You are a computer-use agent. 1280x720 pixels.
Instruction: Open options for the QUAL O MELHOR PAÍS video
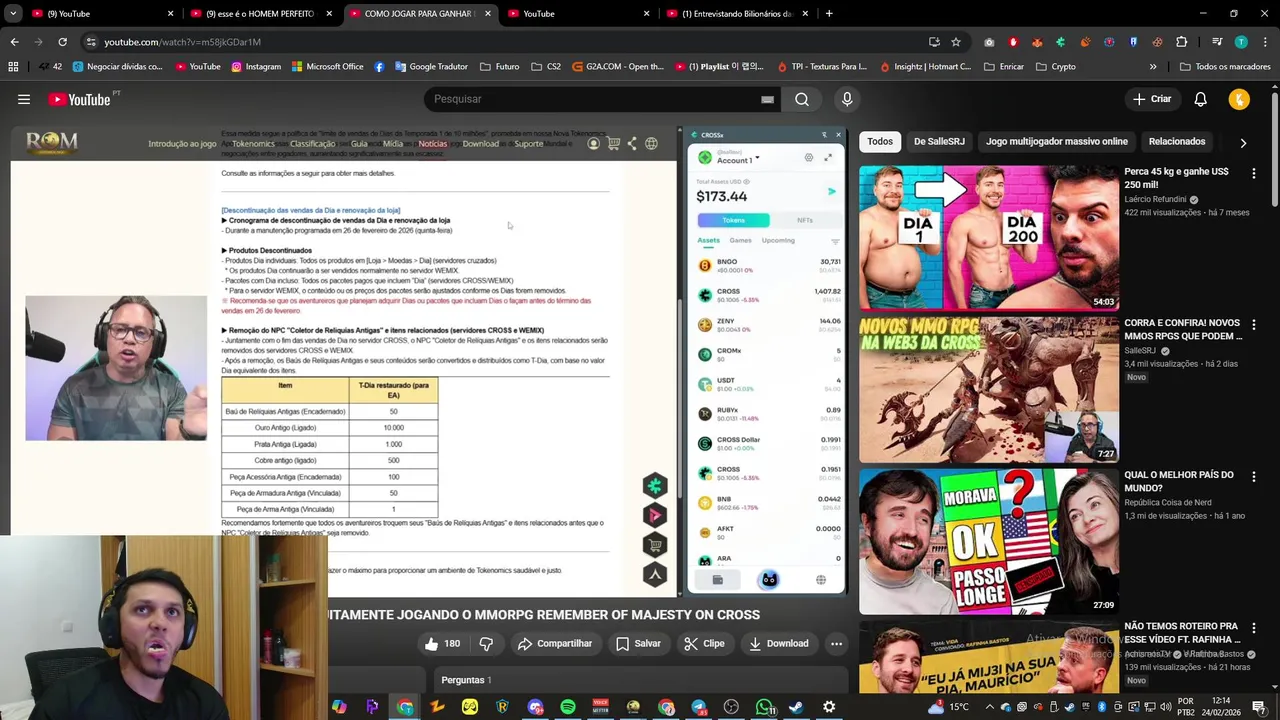pyautogui.click(x=1254, y=477)
